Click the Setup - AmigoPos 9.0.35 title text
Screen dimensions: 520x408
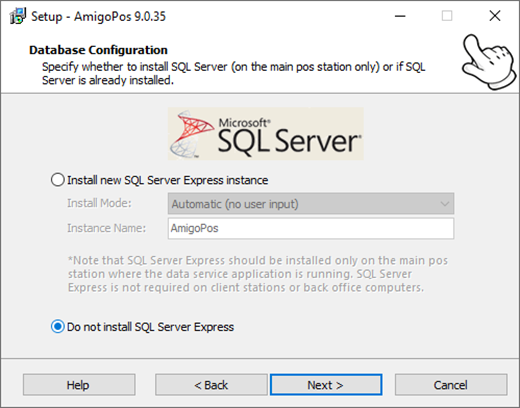(x=98, y=16)
